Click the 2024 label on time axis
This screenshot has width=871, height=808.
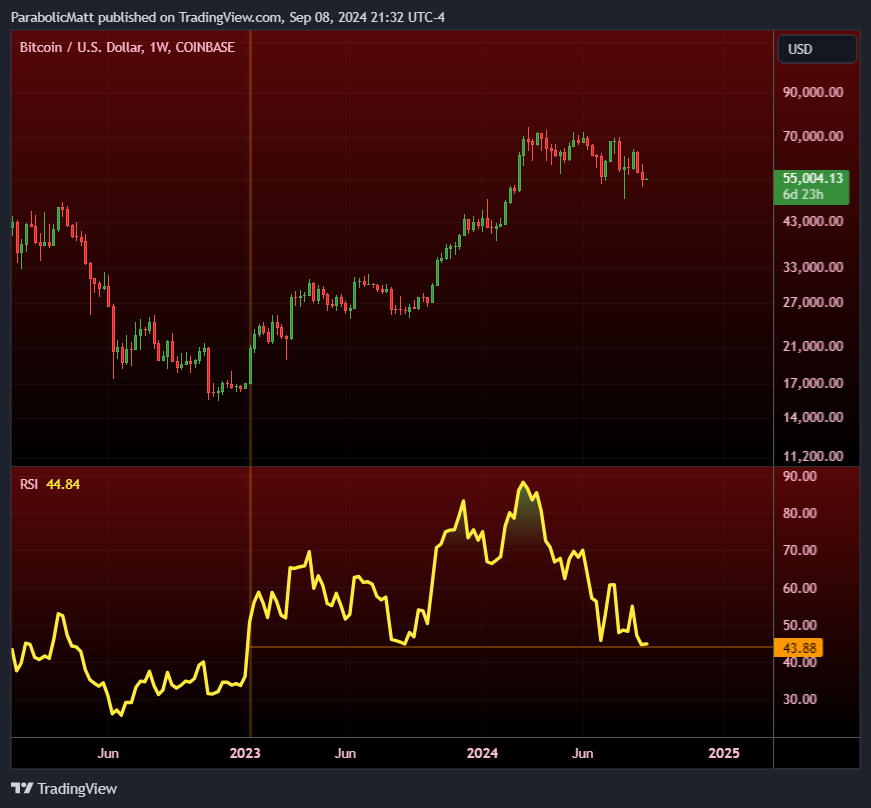(x=482, y=753)
